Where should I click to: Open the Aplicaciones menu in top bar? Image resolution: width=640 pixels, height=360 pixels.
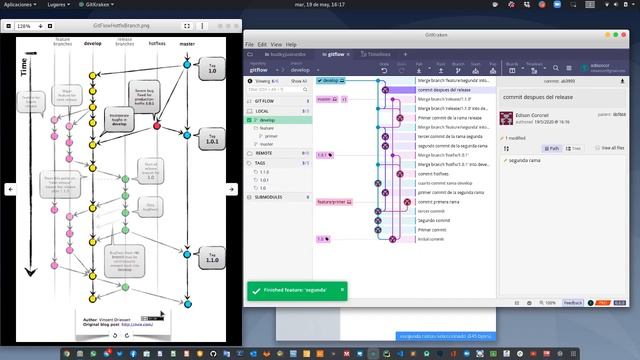coord(20,4)
